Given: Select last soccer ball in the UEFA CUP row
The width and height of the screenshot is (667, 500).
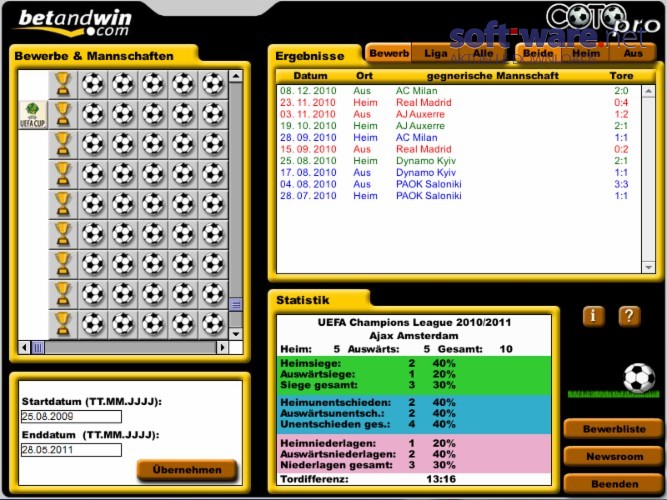Looking at the screenshot, I should pos(213,114).
